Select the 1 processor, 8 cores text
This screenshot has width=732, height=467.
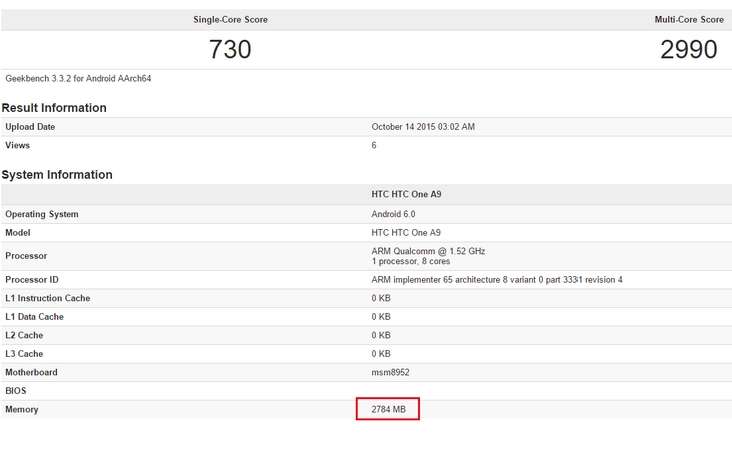tap(411, 261)
